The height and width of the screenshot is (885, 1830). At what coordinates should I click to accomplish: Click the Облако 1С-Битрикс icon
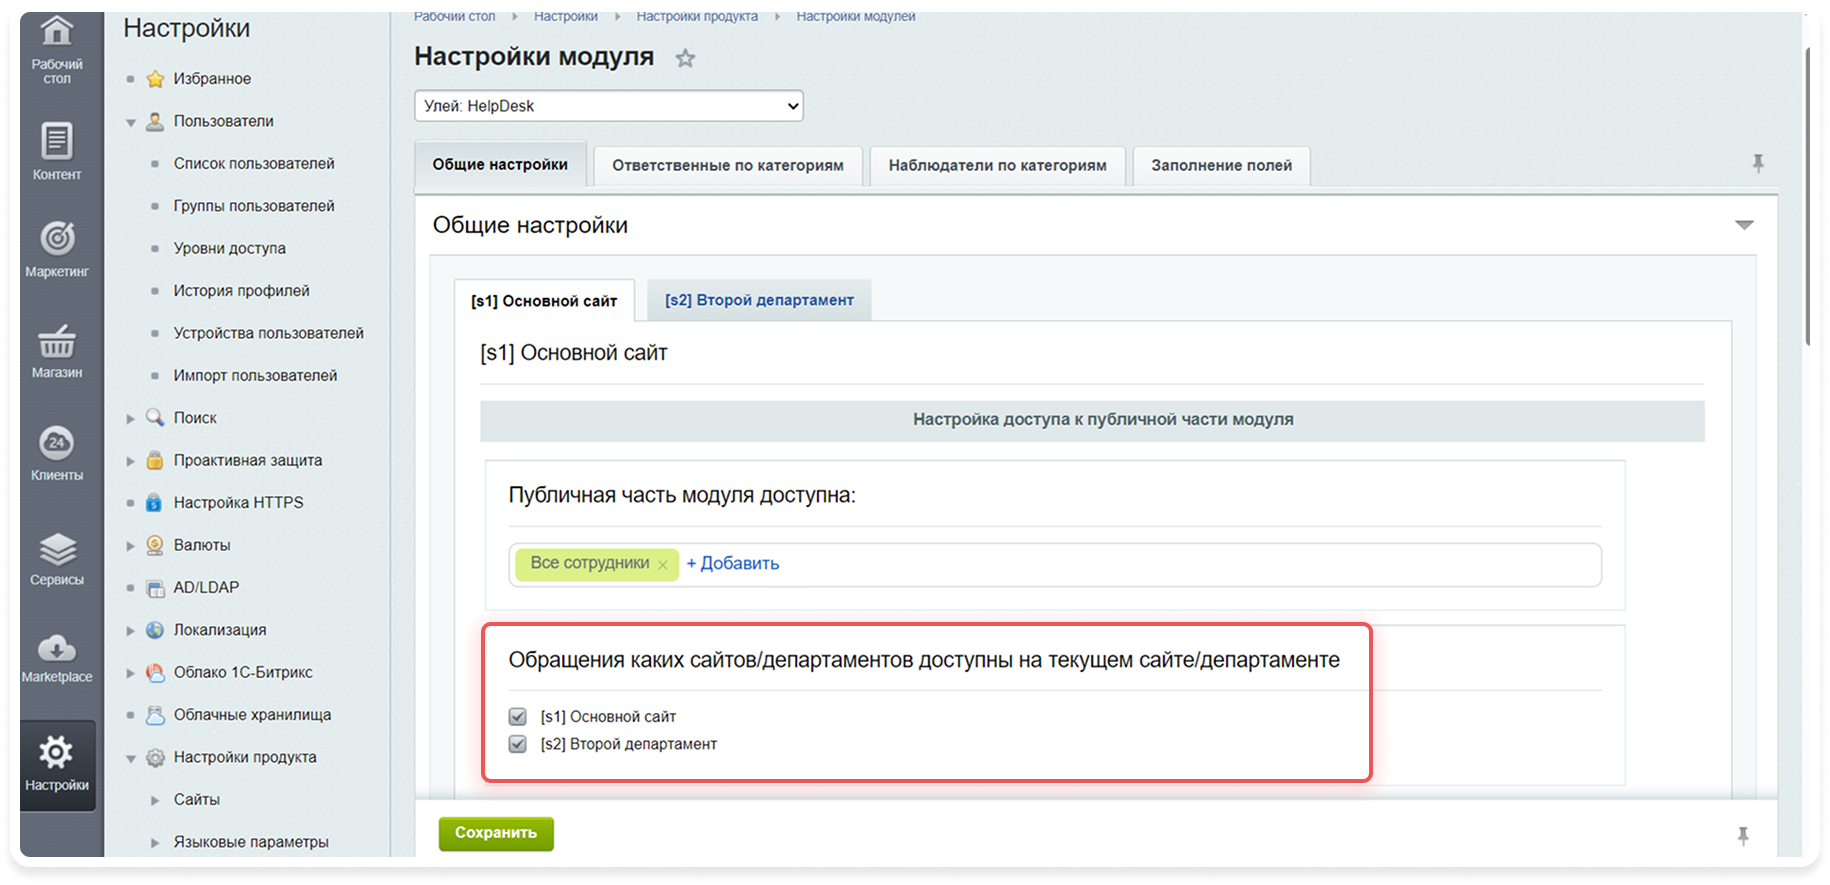[155, 672]
